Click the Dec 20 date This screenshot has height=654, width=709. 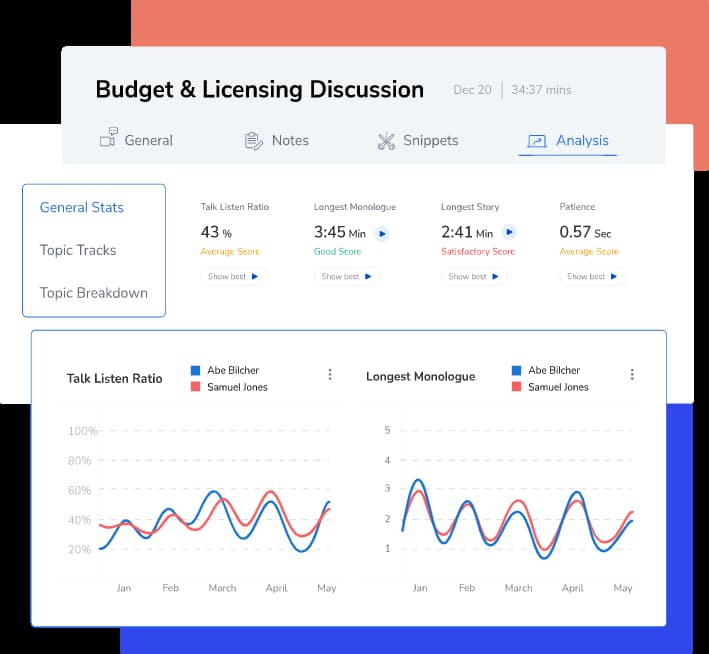pos(472,90)
